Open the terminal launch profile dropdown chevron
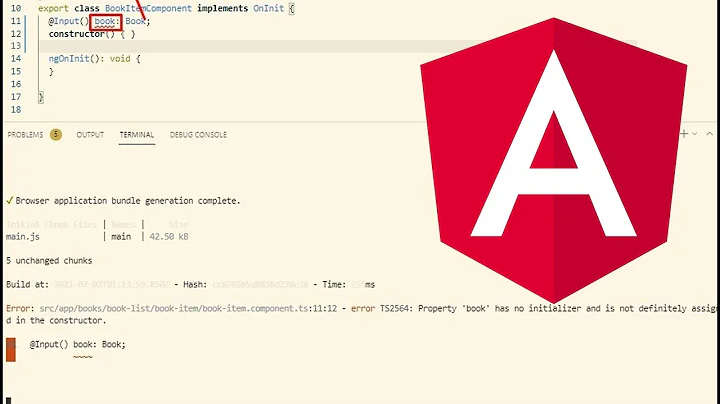The height and width of the screenshot is (404, 720). 694,134
